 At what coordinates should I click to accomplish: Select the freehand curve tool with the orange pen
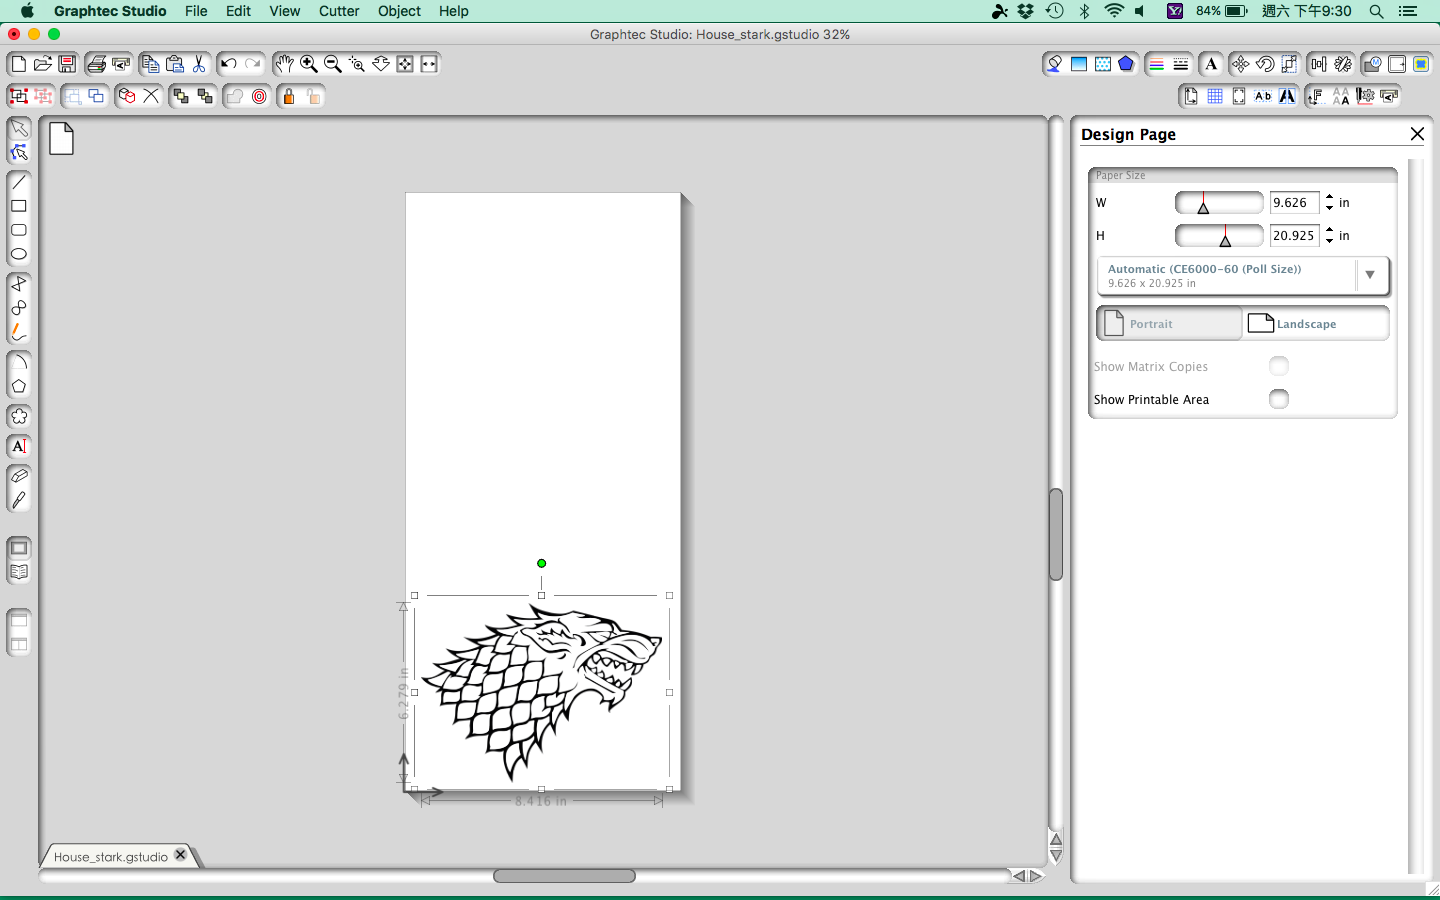coord(19,332)
